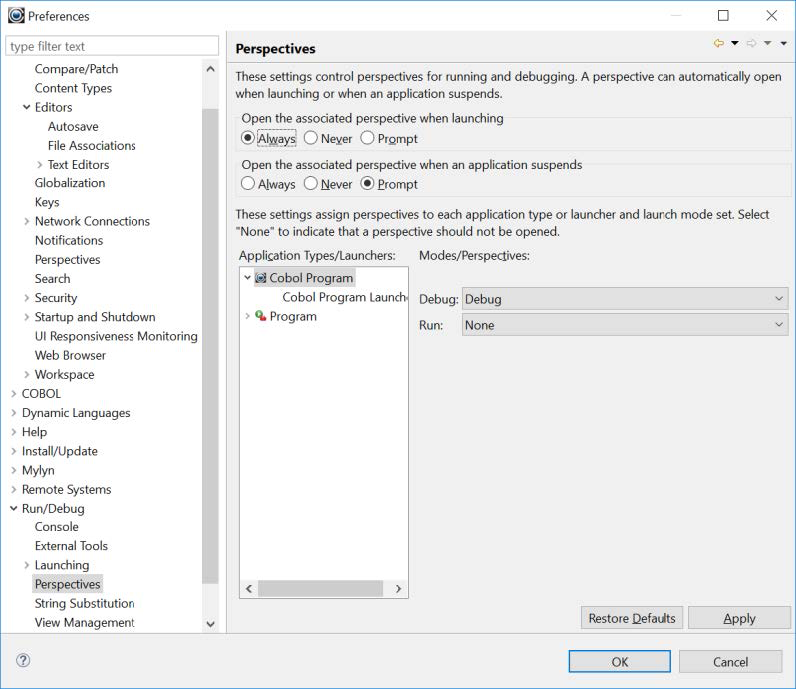Viewport: 796px width, 689px height.
Task: Click the launchers list horizontal scrollbar thumb
Action: point(320,588)
